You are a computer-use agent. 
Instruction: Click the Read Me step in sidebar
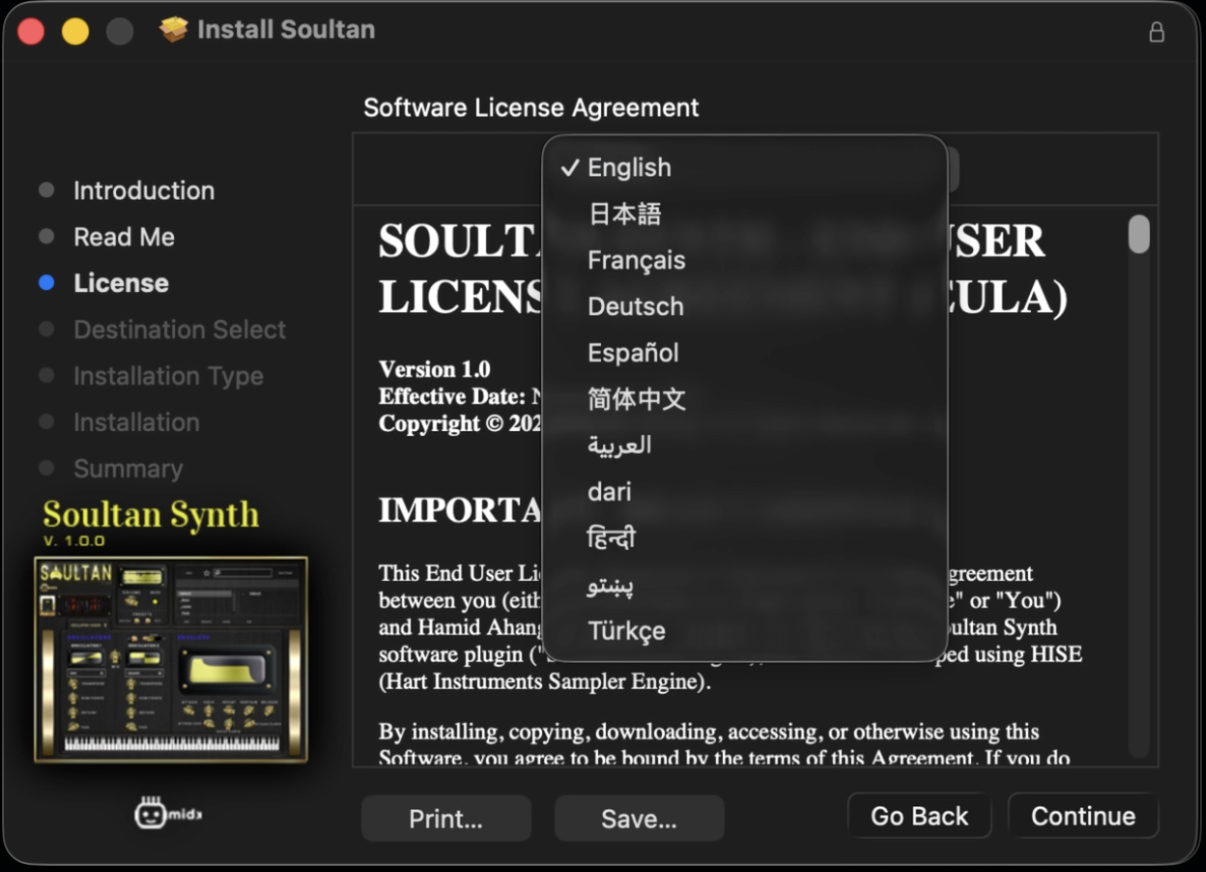pyautogui.click(x=124, y=237)
